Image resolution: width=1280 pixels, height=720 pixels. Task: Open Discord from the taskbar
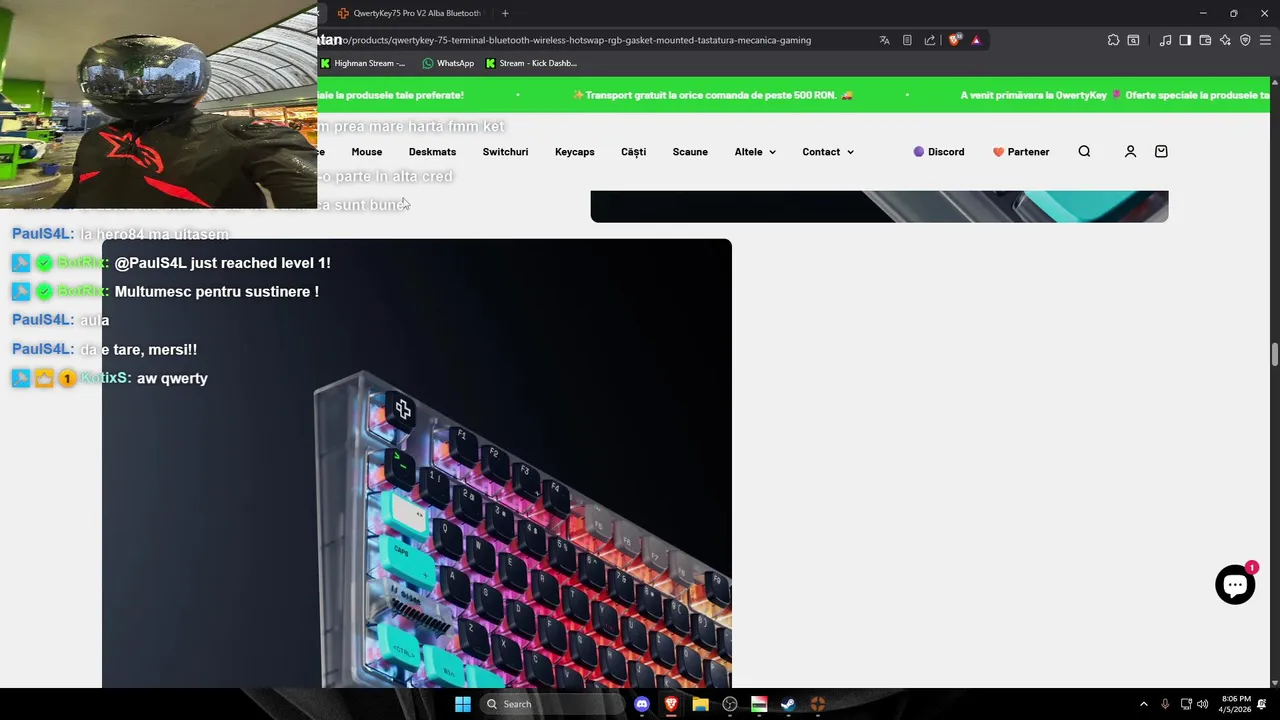pyautogui.click(x=642, y=704)
